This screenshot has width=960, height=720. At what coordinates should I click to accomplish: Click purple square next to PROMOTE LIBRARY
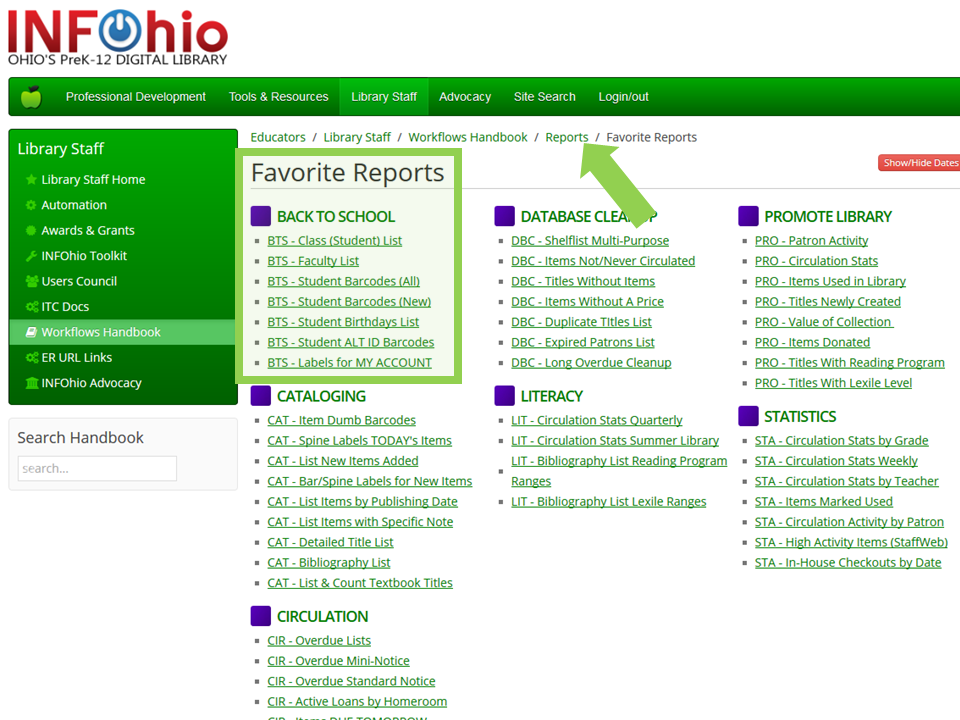[x=748, y=216]
